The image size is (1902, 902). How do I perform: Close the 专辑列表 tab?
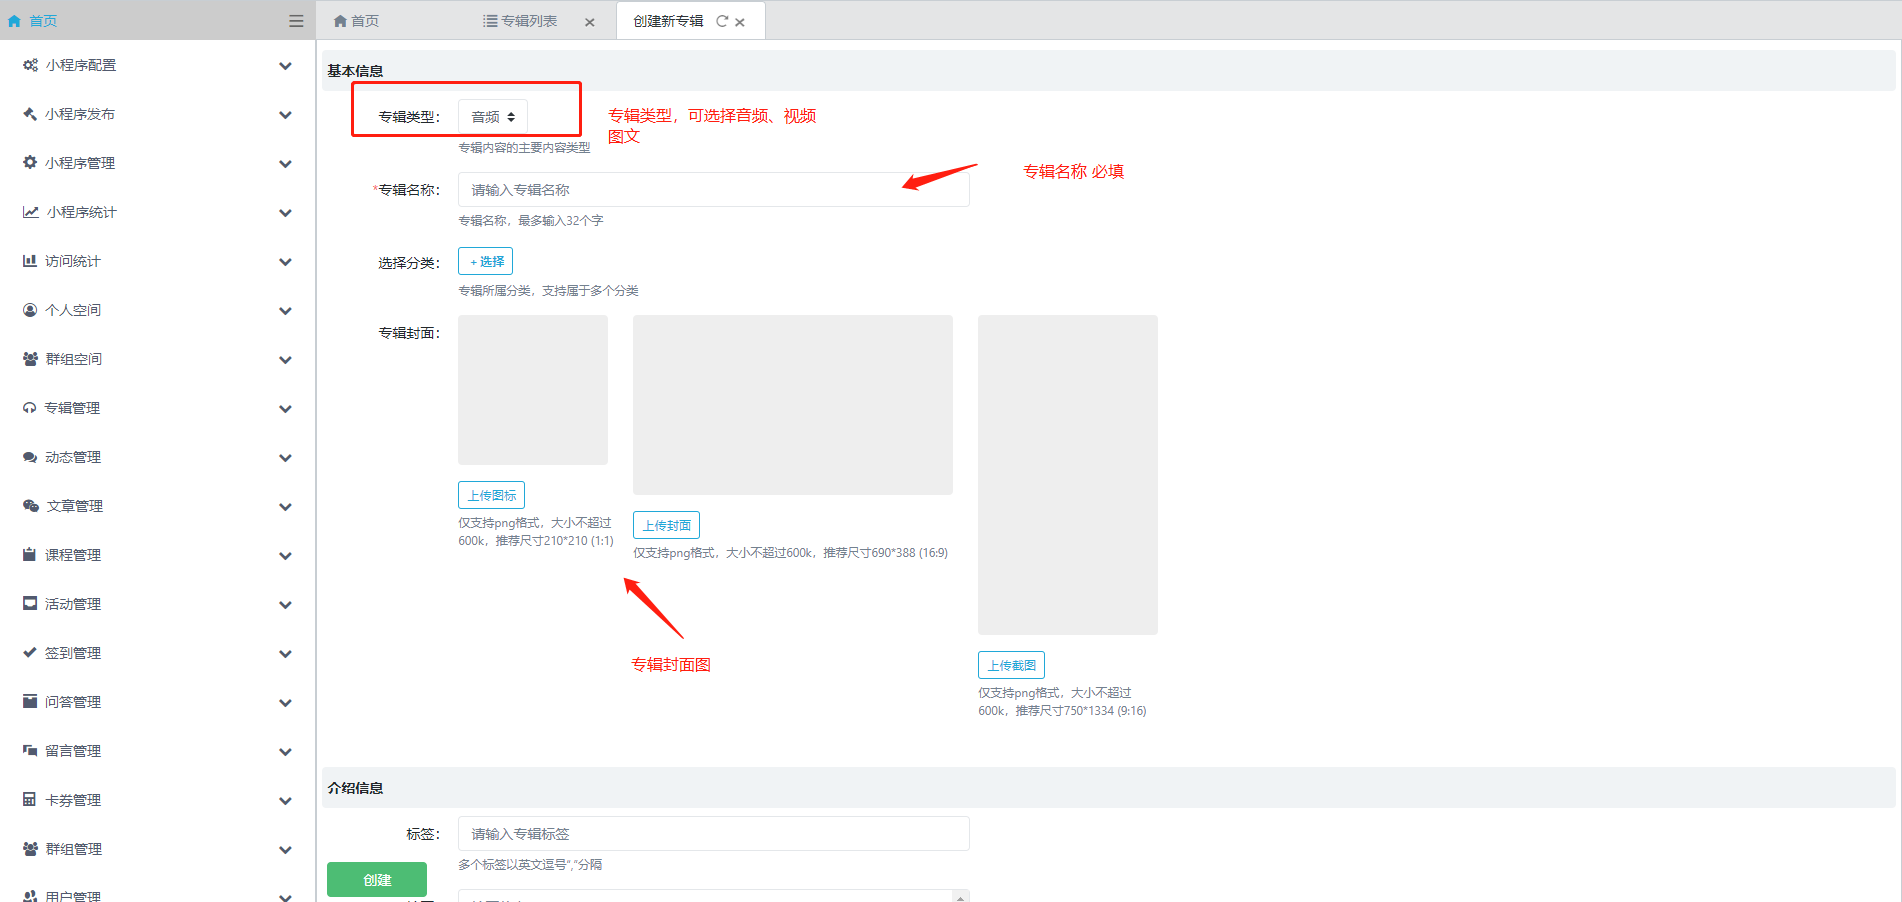(590, 22)
